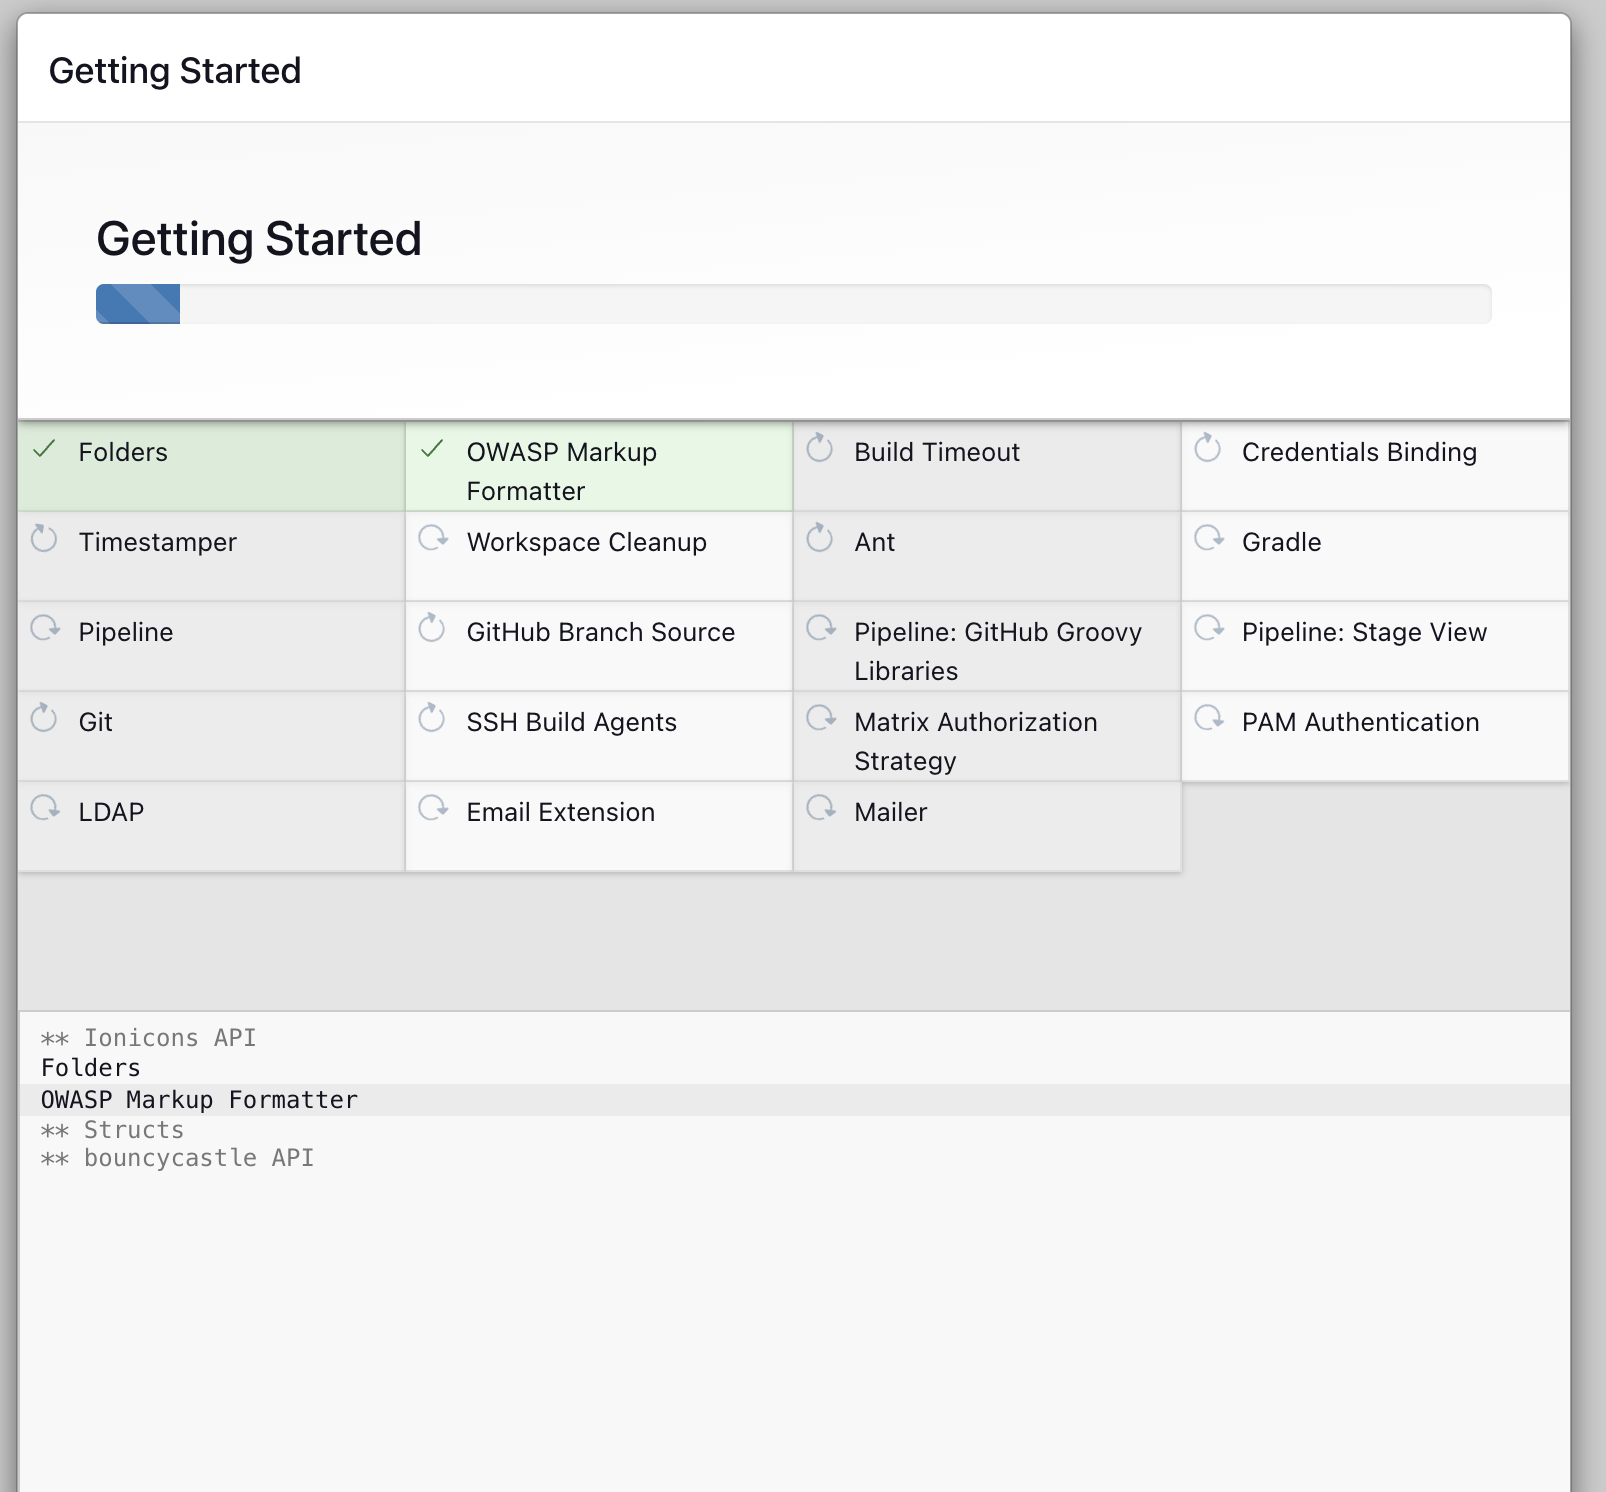Select the Workspace Cleanup plugin label
The height and width of the screenshot is (1492, 1606).
click(x=587, y=542)
